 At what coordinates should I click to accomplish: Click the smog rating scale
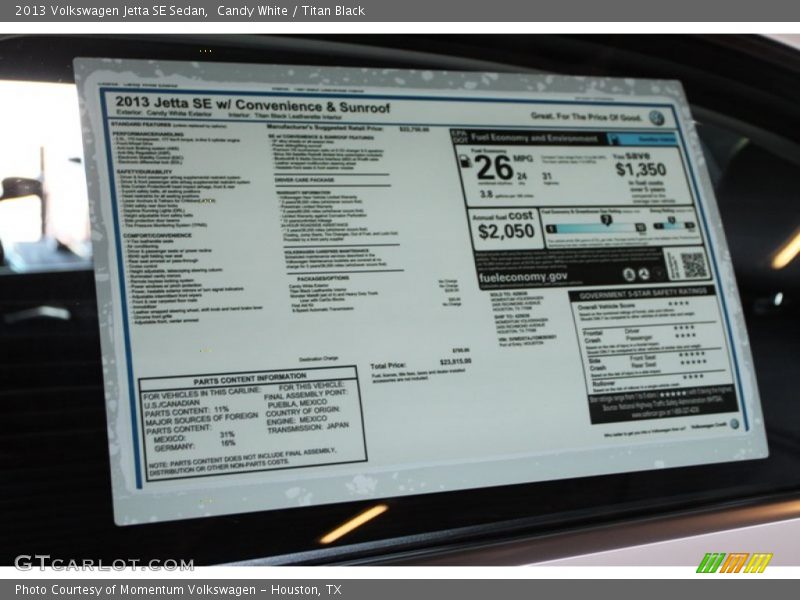point(674,224)
